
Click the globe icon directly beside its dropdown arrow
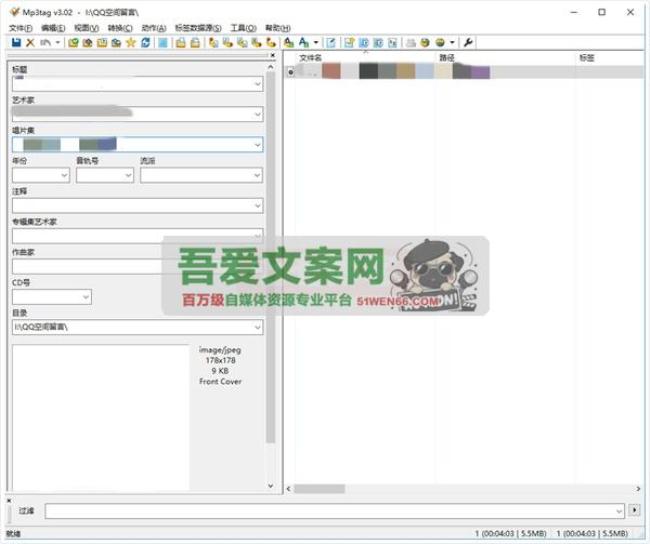point(440,42)
